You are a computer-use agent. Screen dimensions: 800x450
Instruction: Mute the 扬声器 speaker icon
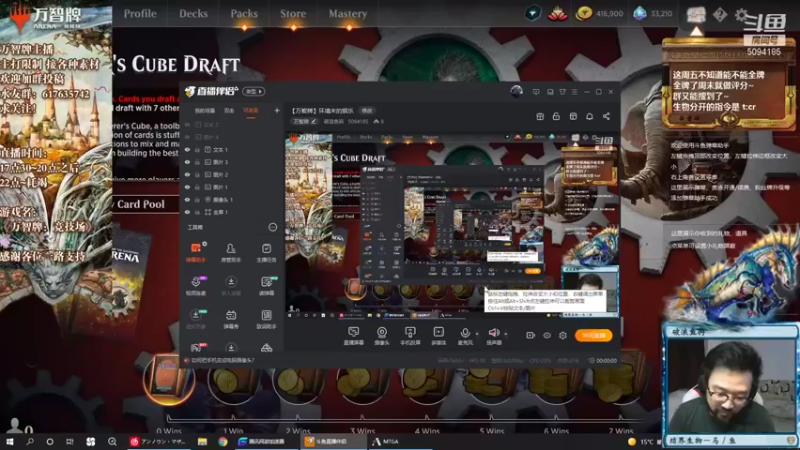[493, 333]
